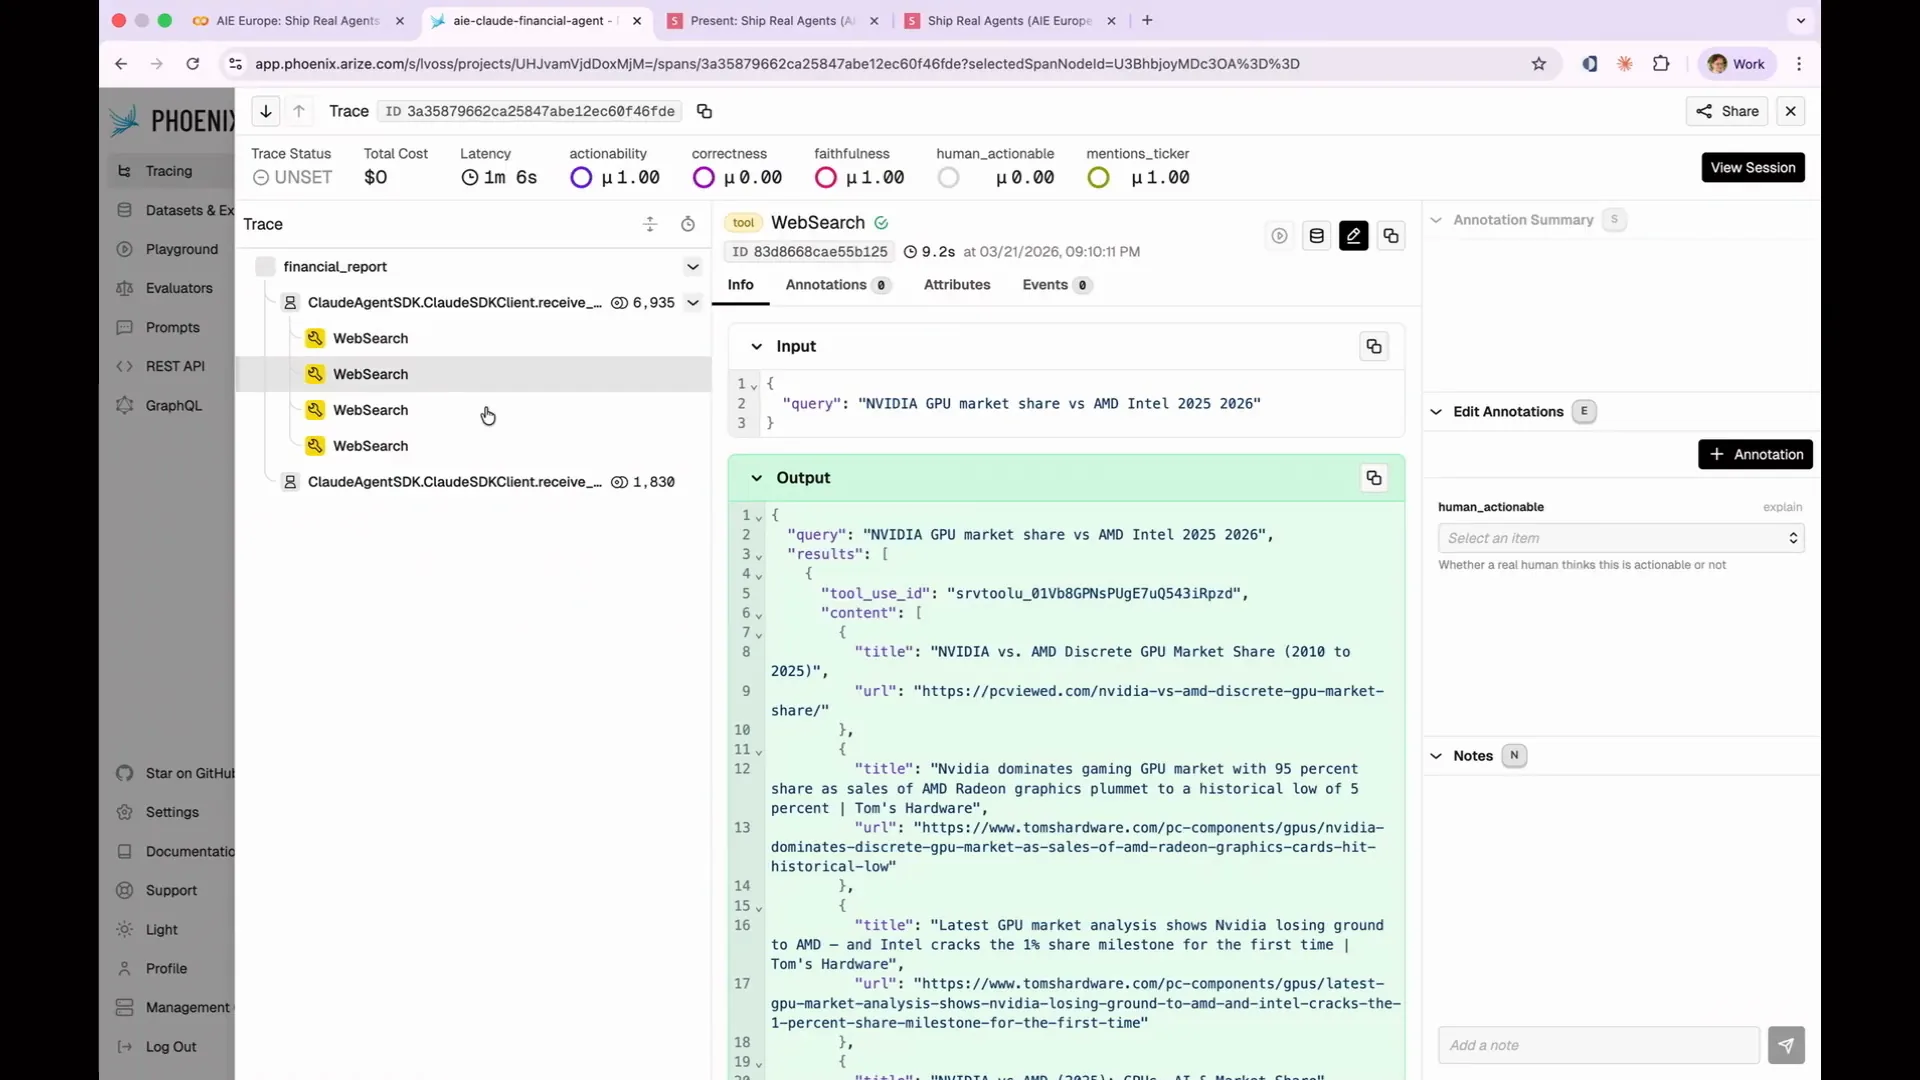Collapse the financial_report root span
The image size is (1920, 1080).
click(692, 267)
